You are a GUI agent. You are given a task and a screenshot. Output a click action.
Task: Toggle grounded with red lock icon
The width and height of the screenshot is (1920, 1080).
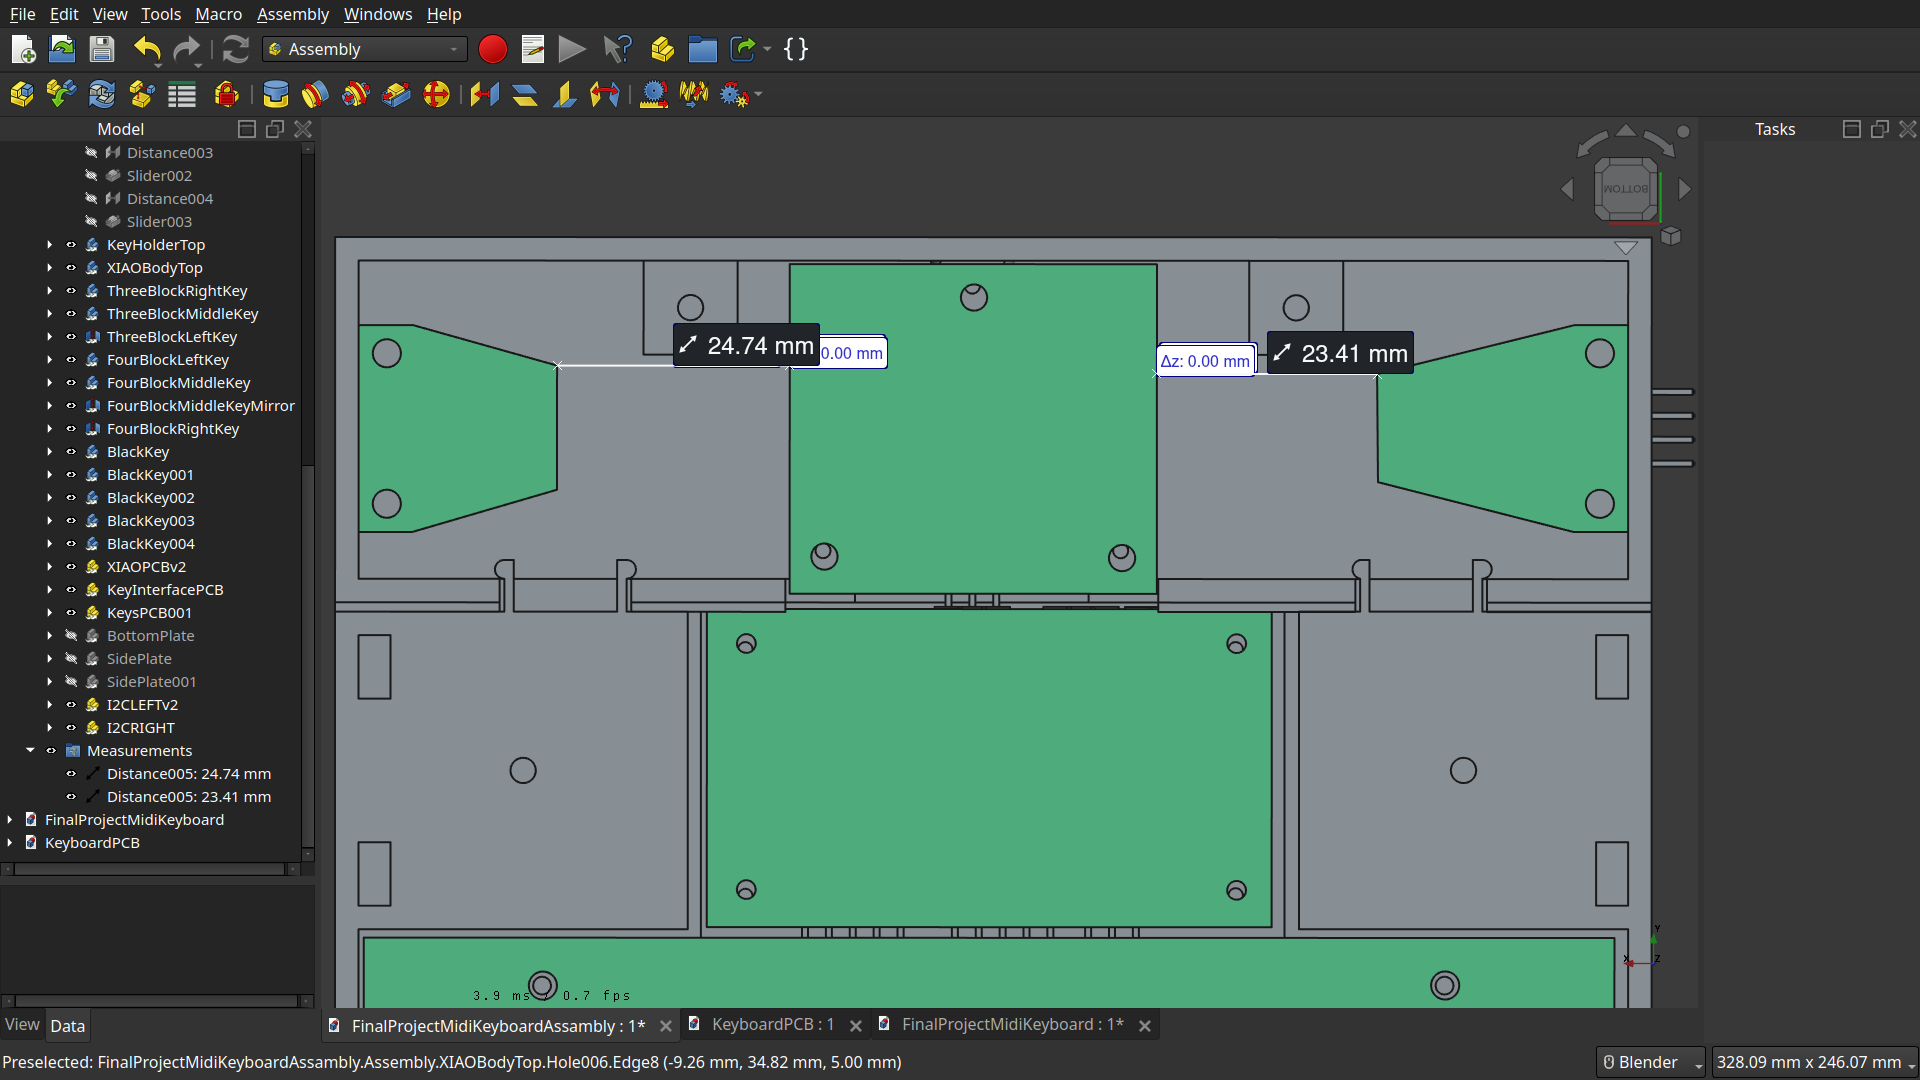227,95
